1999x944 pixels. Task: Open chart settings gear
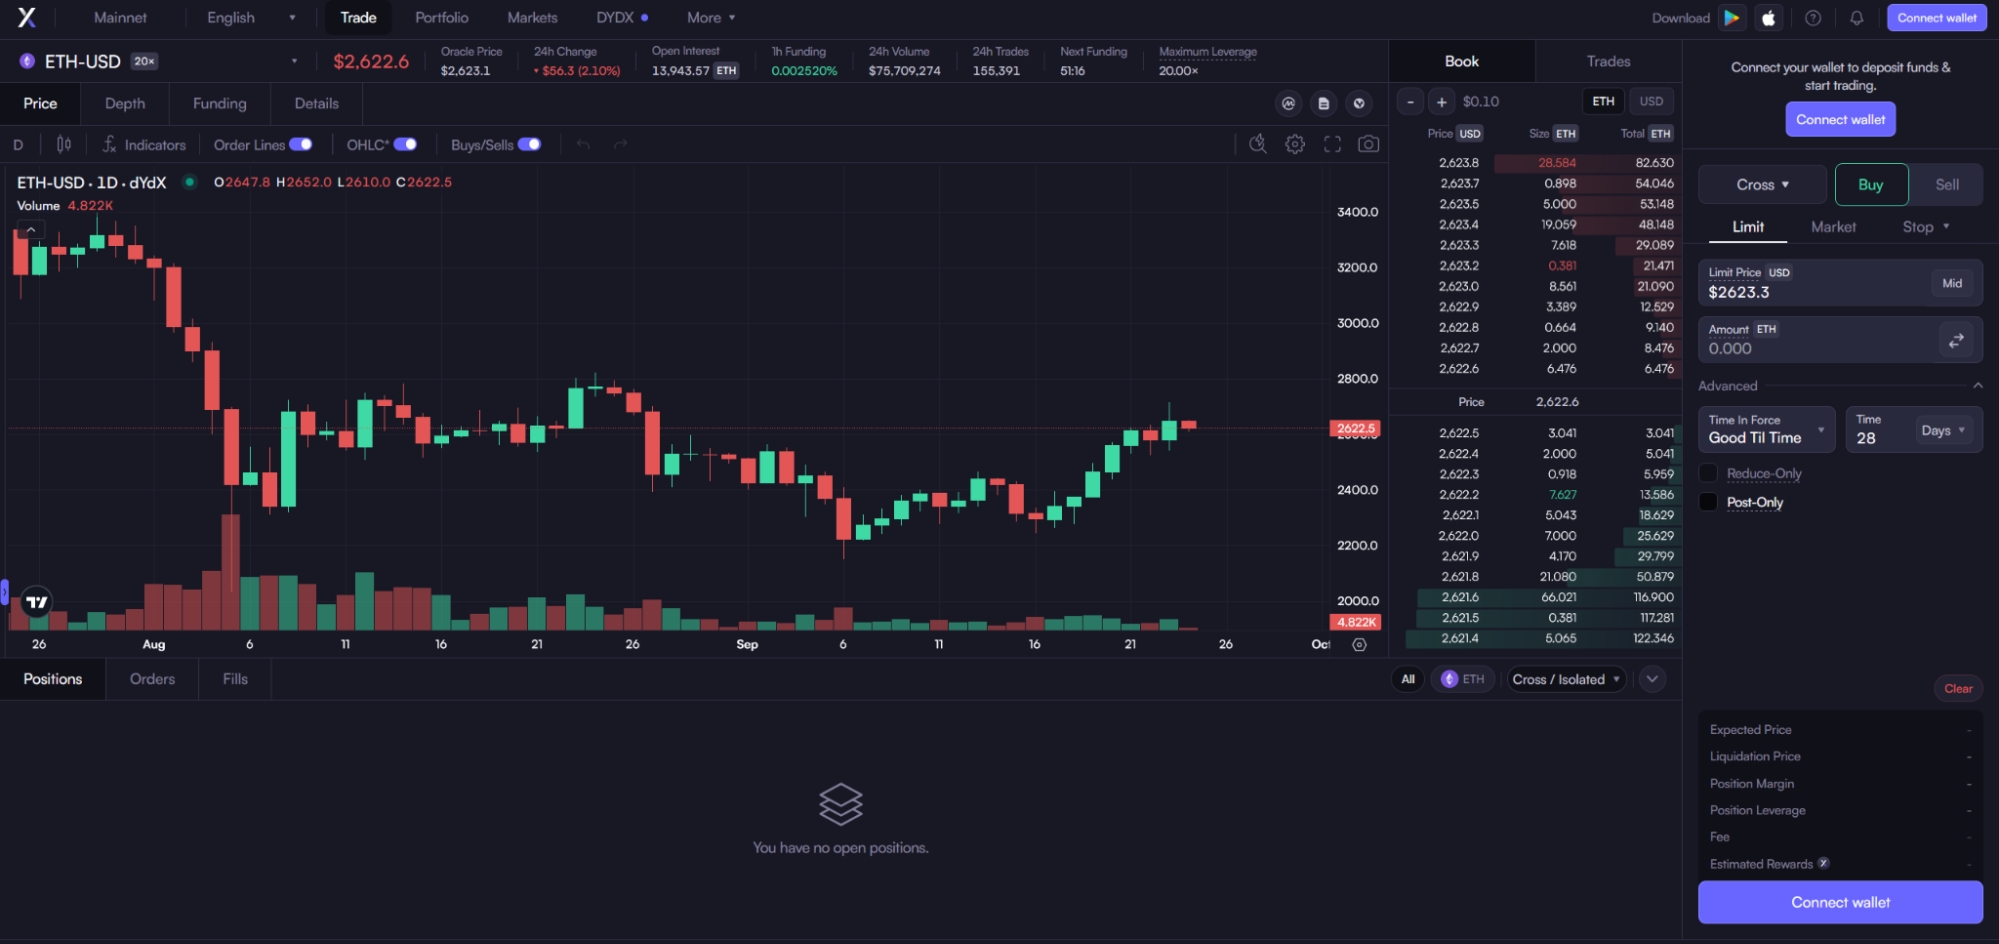1295,144
